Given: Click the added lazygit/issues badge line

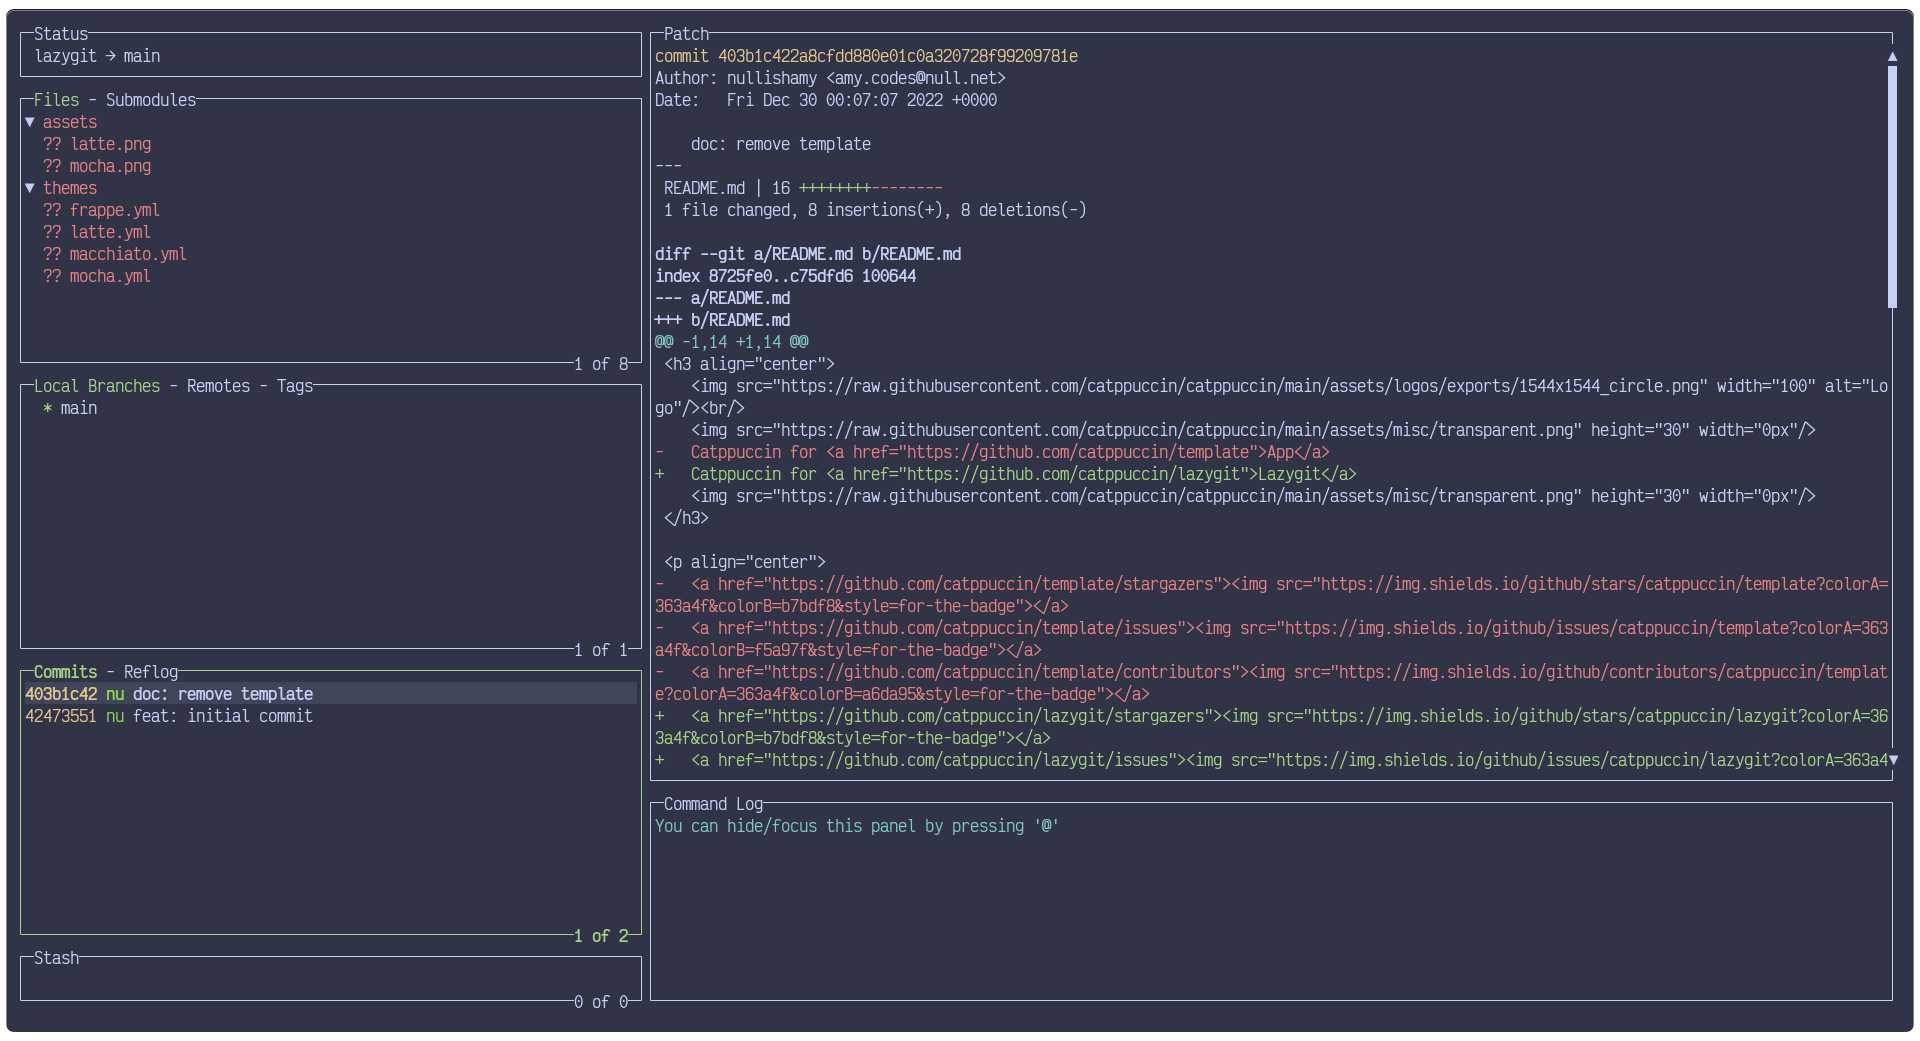Looking at the screenshot, I should coord(1272,760).
